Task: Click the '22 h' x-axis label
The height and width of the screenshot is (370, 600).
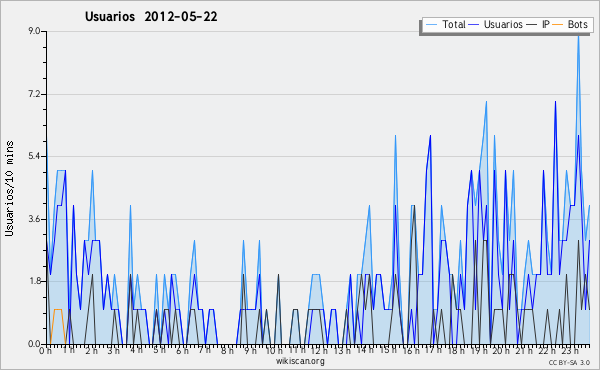Action: [547, 351]
